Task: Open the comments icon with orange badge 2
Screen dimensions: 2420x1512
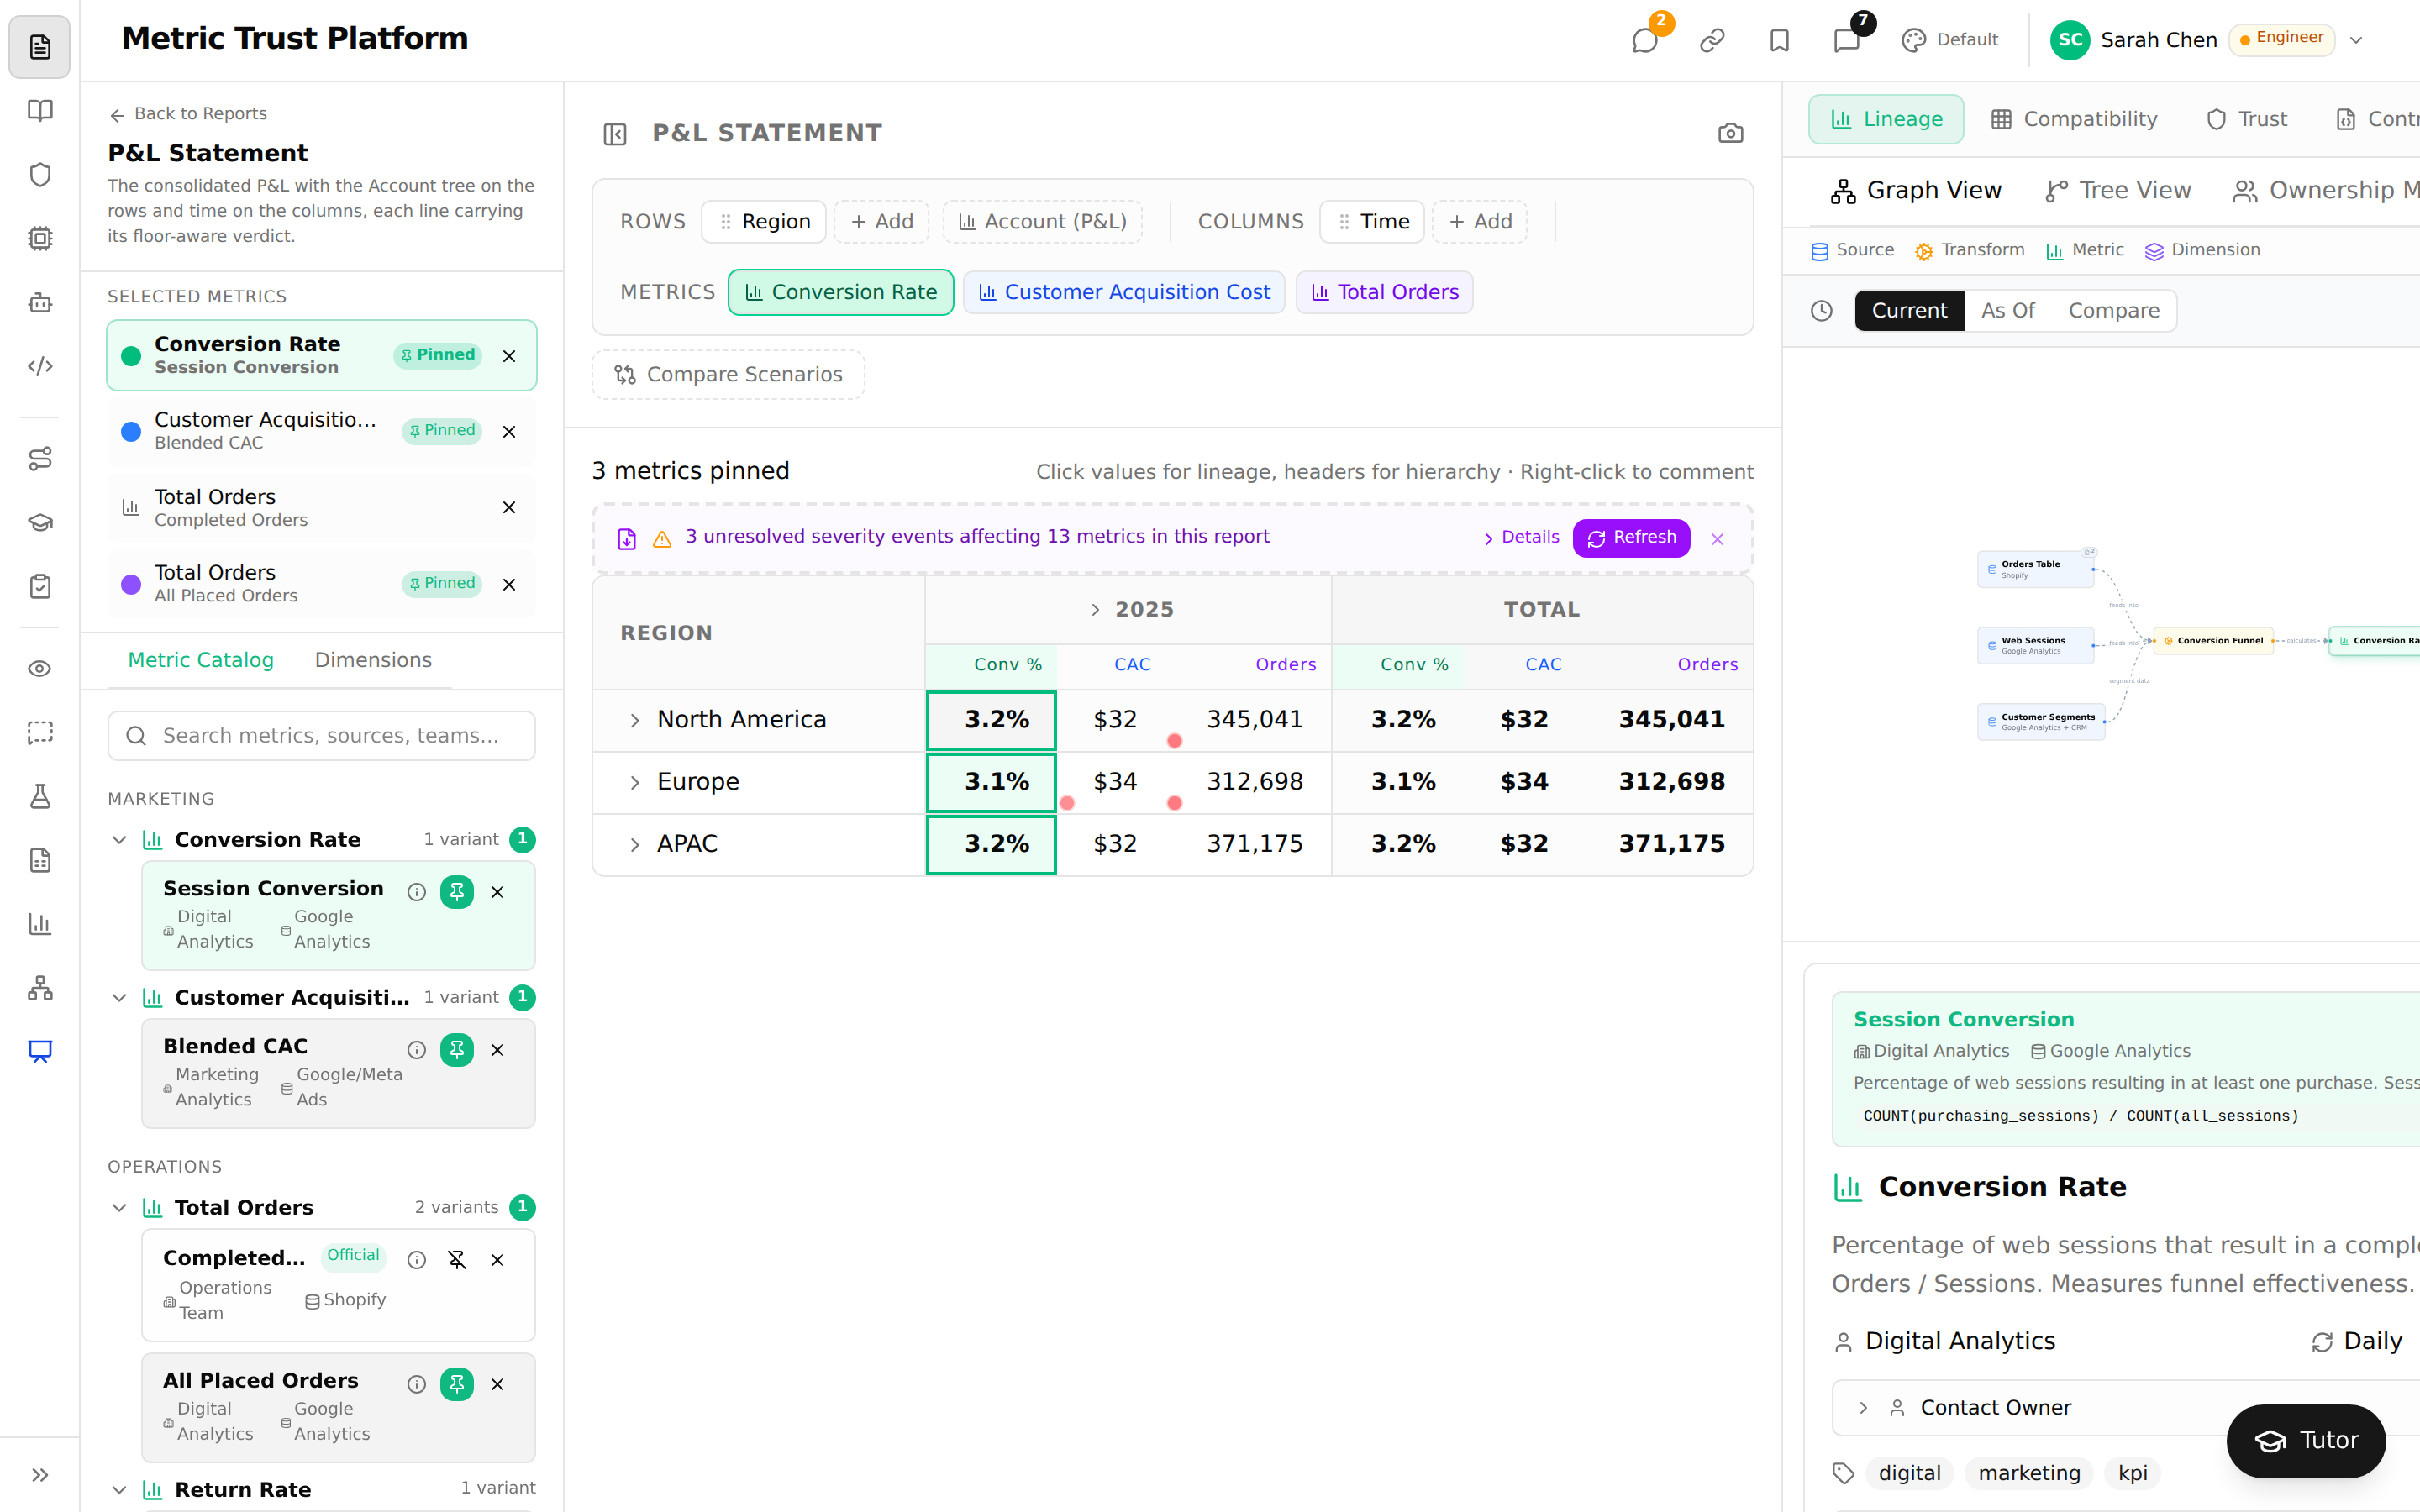Action: click(x=1645, y=40)
